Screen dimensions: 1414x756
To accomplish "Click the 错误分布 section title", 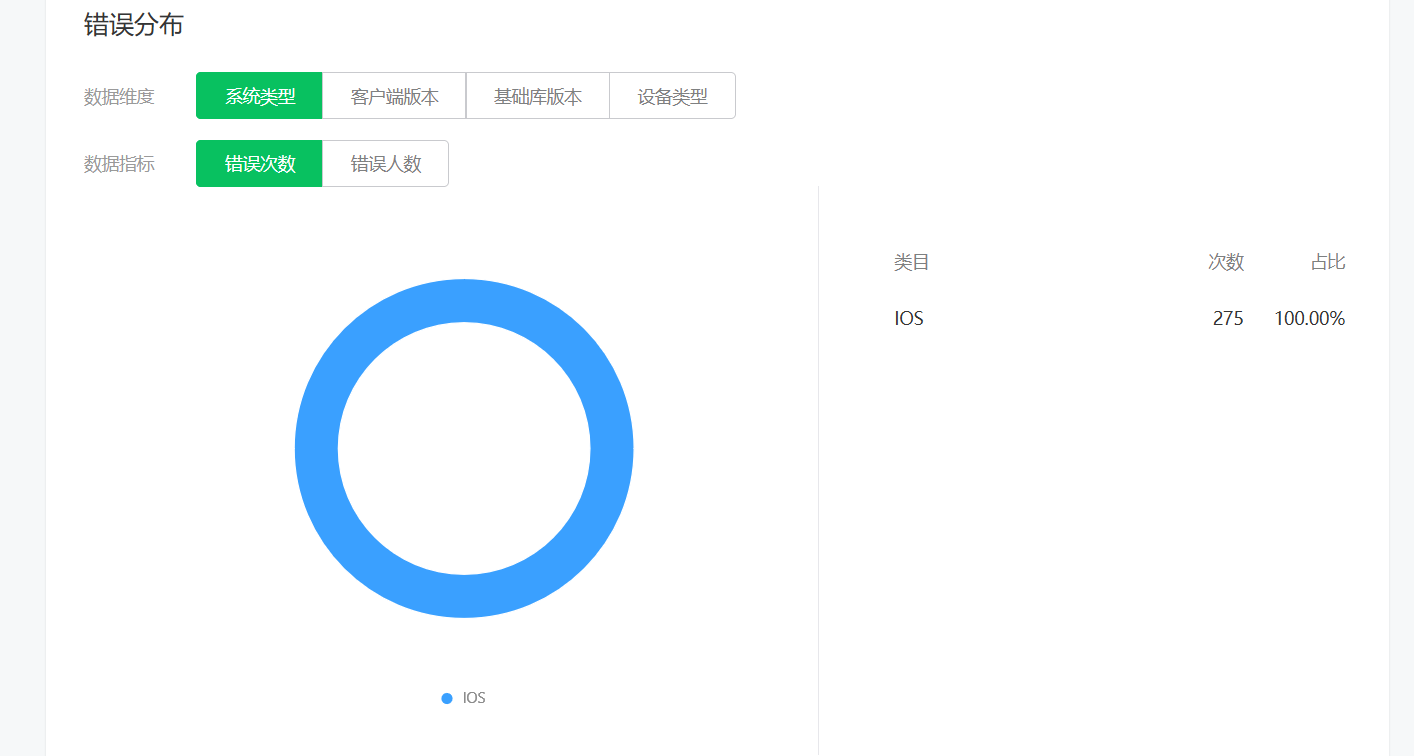I will pyautogui.click(x=133, y=25).
